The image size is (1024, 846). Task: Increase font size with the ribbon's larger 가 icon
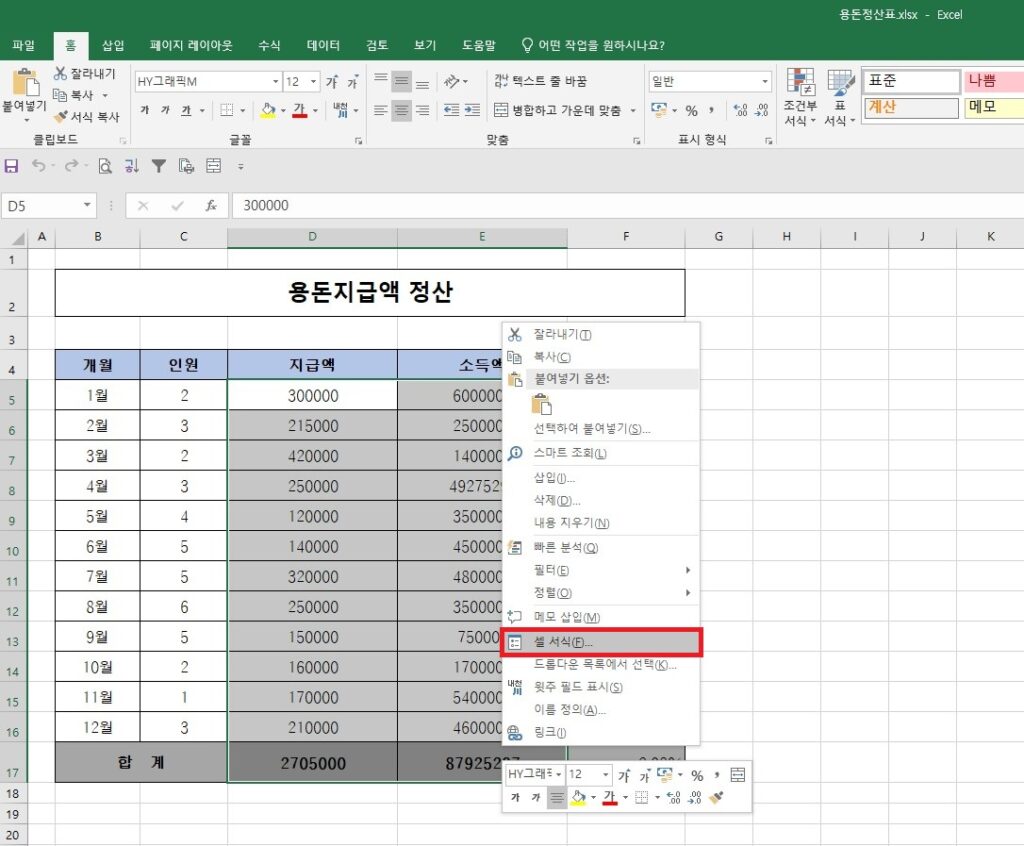pos(332,82)
